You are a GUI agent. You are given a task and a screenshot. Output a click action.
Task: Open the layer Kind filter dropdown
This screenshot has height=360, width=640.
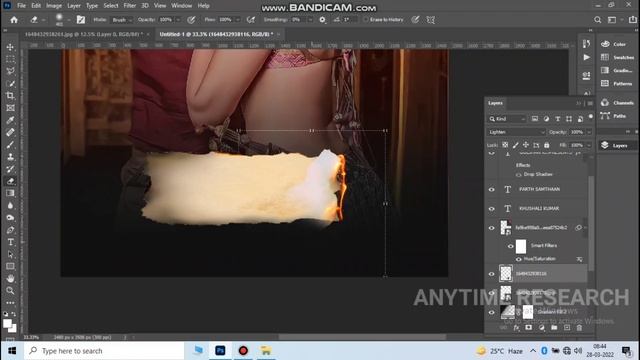tap(507, 119)
